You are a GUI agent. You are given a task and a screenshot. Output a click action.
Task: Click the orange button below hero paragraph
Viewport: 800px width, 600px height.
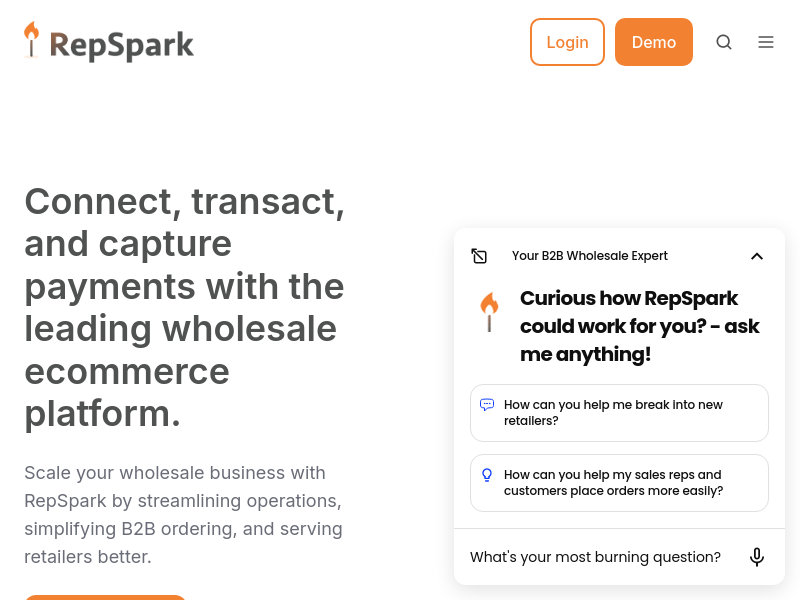click(x=105, y=597)
